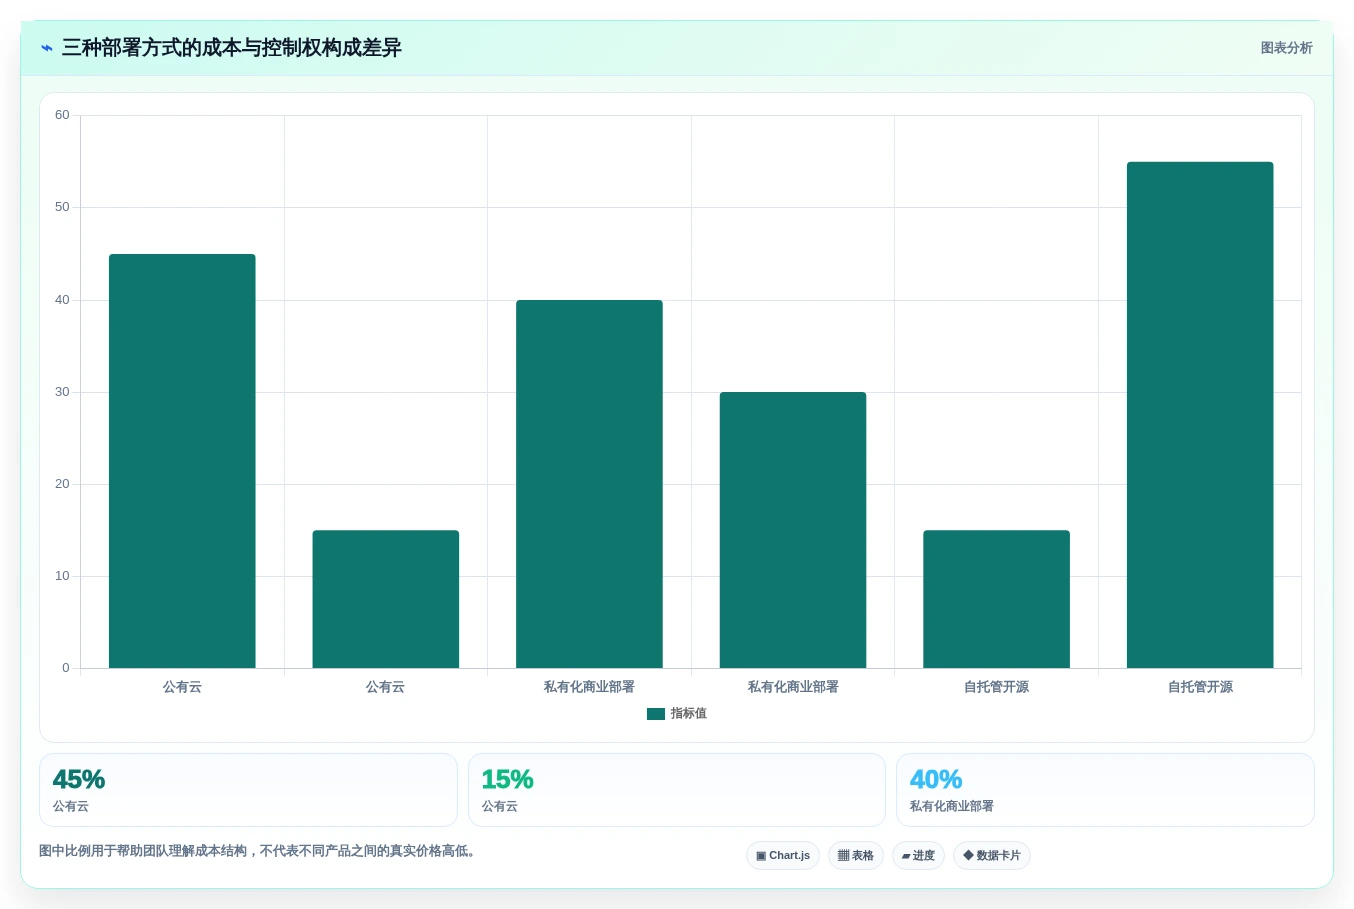Click the 私有化商业部署 bar valued 30
The width and height of the screenshot is (1354, 909).
tap(793, 530)
